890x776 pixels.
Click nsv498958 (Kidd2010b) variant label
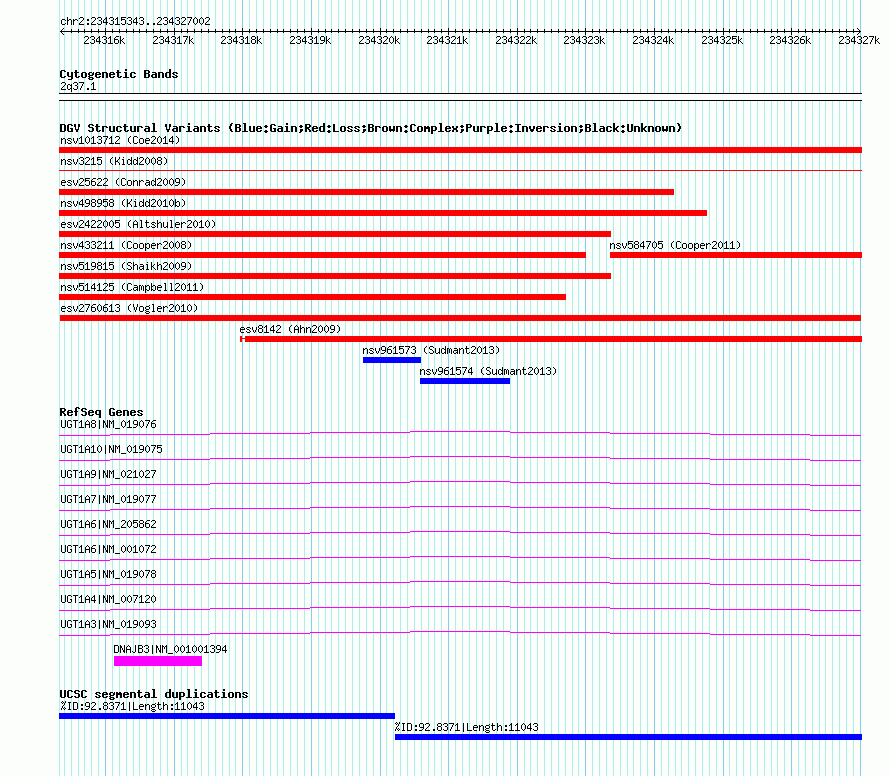click(x=123, y=203)
